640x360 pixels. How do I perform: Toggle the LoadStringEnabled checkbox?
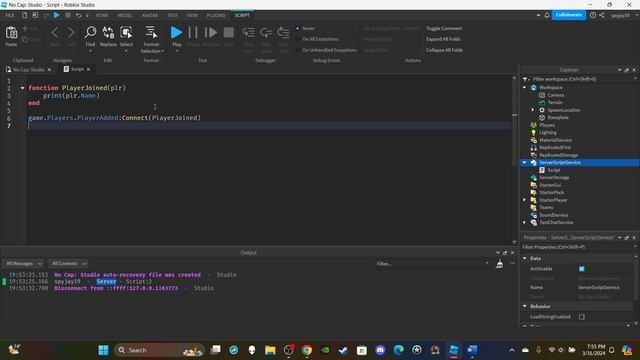click(582, 317)
